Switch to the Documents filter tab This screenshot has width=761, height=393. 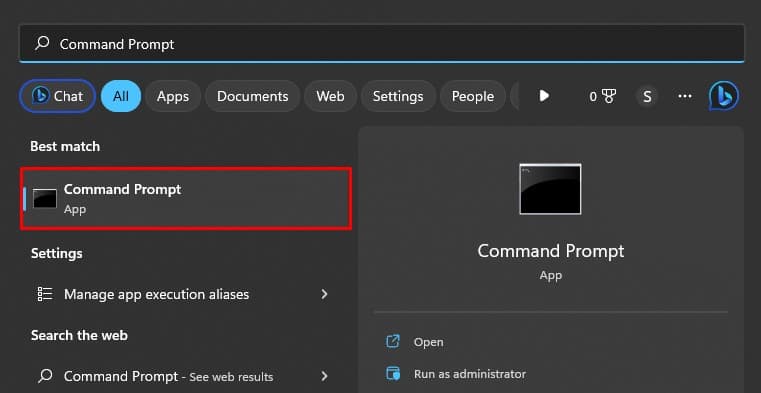point(252,96)
